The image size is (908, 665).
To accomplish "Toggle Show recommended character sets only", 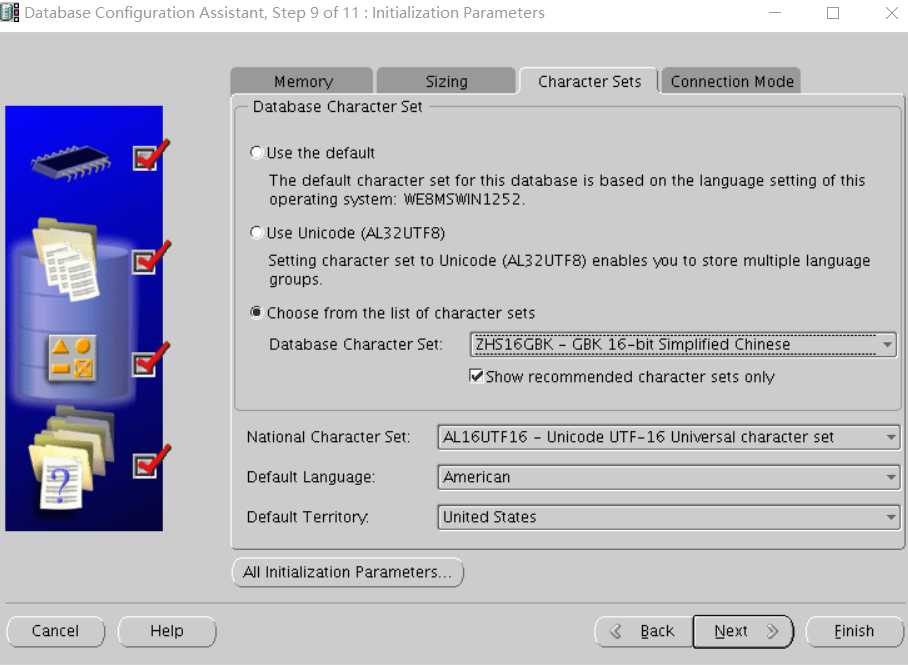I will (476, 377).
